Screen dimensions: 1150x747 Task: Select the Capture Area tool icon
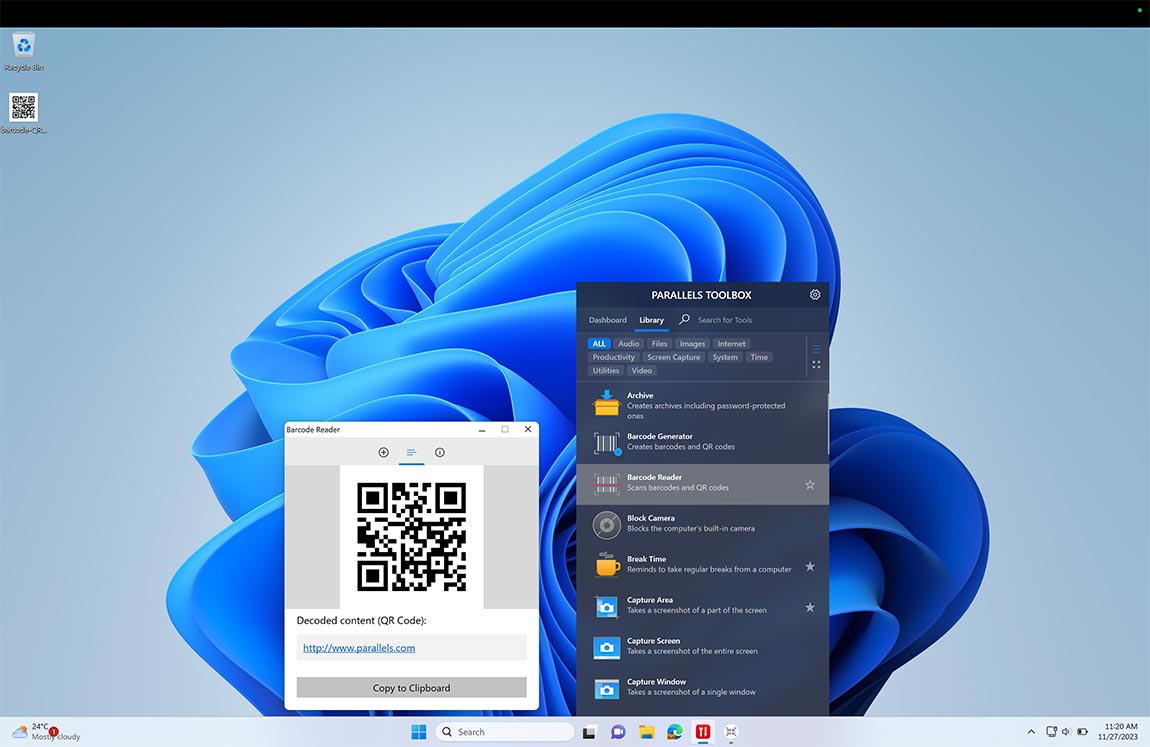pyautogui.click(x=605, y=606)
